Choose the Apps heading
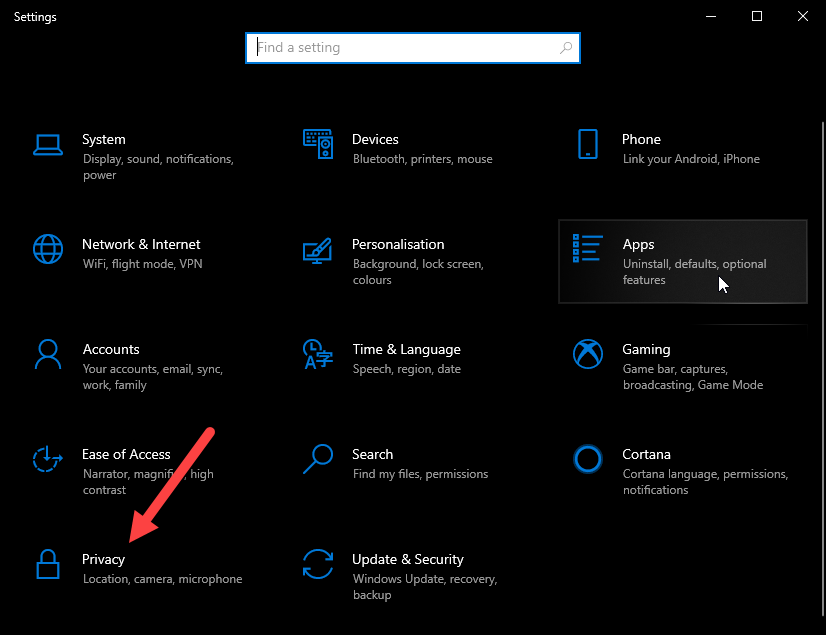826x635 pixels. point(638,245)
